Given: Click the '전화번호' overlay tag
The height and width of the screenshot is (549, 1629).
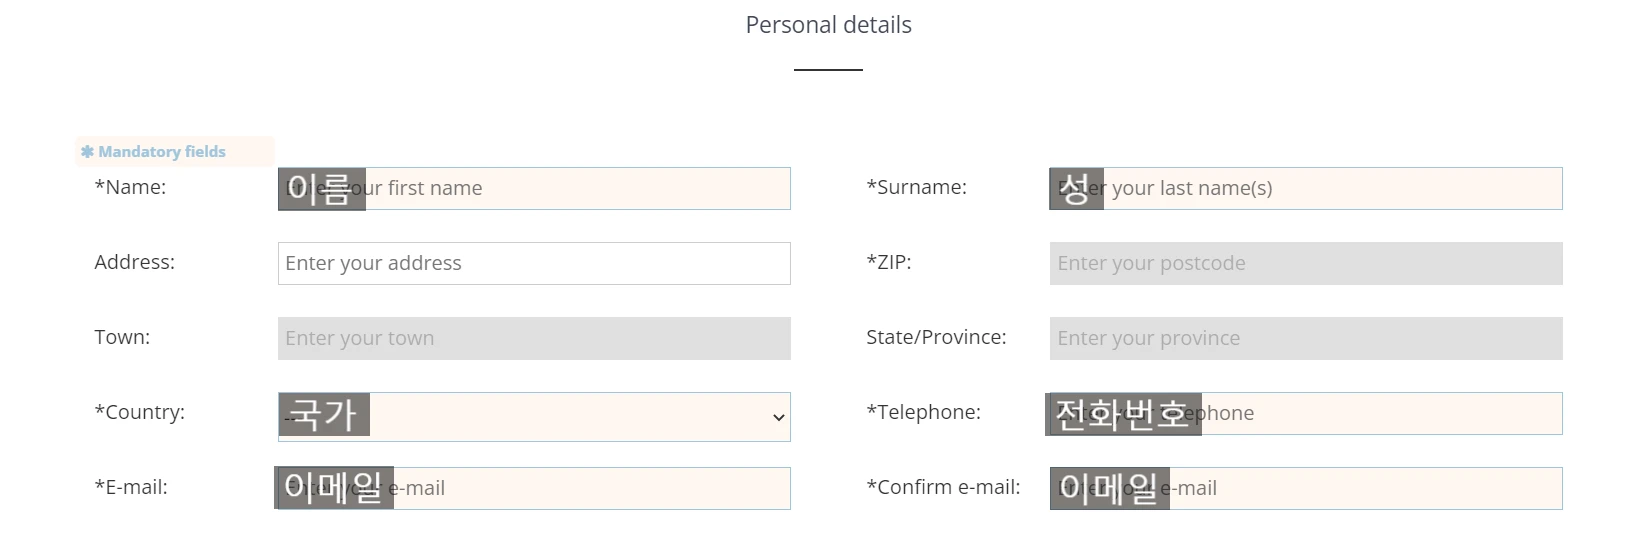Looking at the screenshot, I should click(1122, 414).
